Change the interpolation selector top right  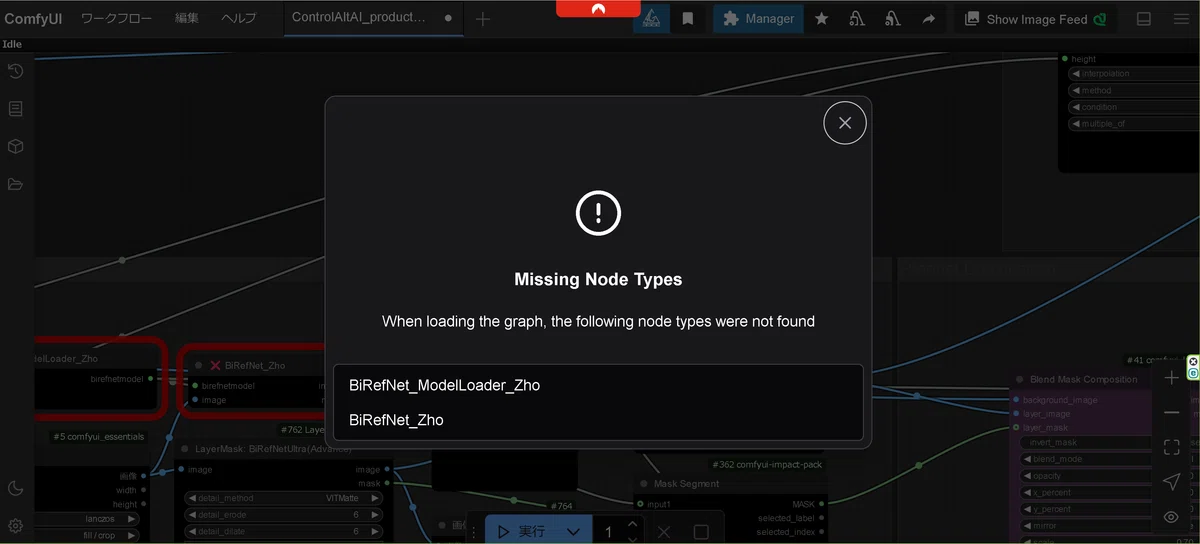(1133, 74)
